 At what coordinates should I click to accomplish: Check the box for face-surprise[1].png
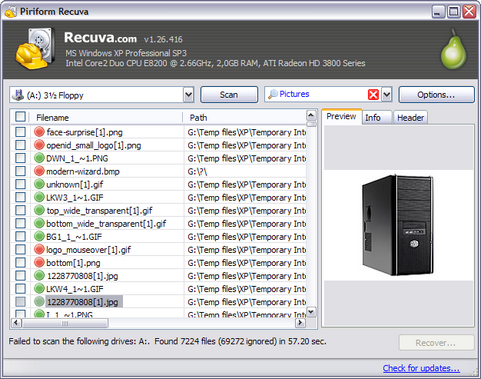[x=20, y=132]
